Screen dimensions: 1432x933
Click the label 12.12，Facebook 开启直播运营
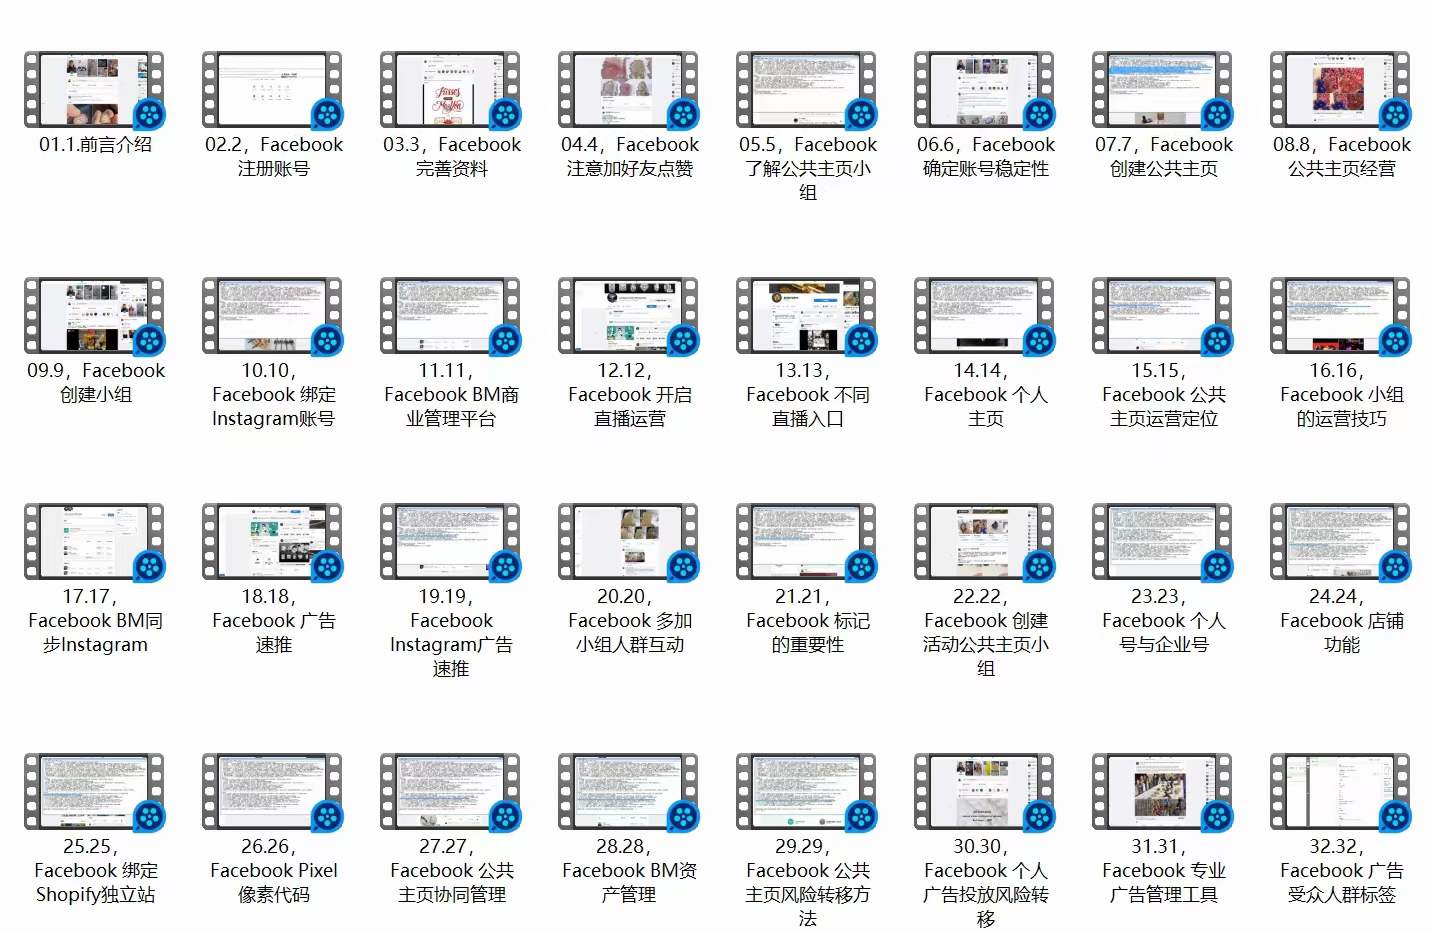(x=629, y=395)
